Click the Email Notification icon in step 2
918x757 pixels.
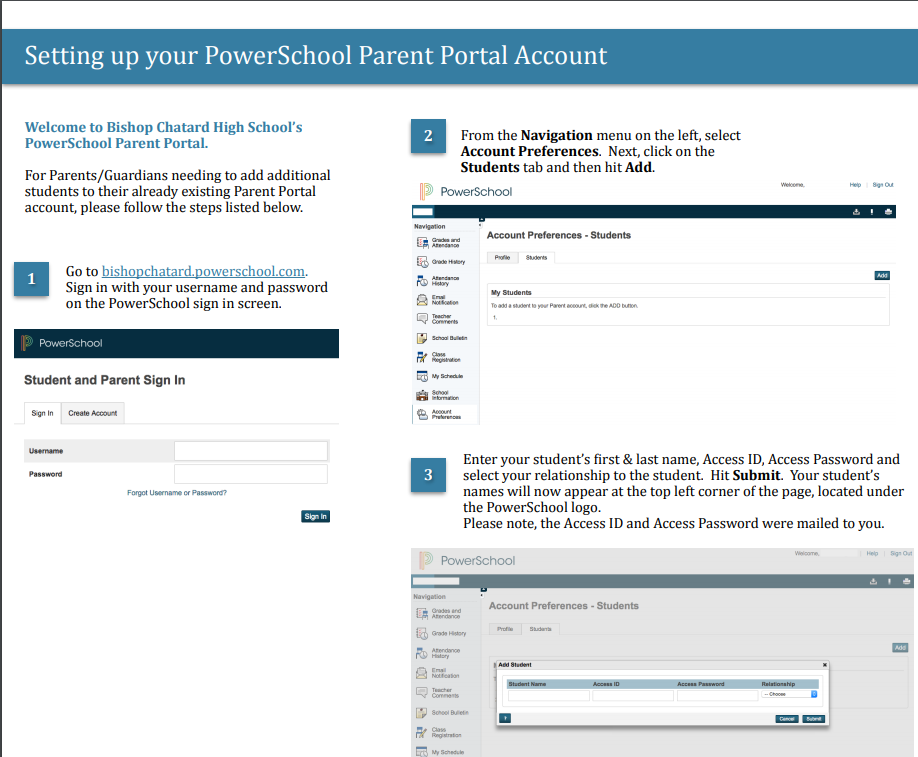(x=422, y=299)
